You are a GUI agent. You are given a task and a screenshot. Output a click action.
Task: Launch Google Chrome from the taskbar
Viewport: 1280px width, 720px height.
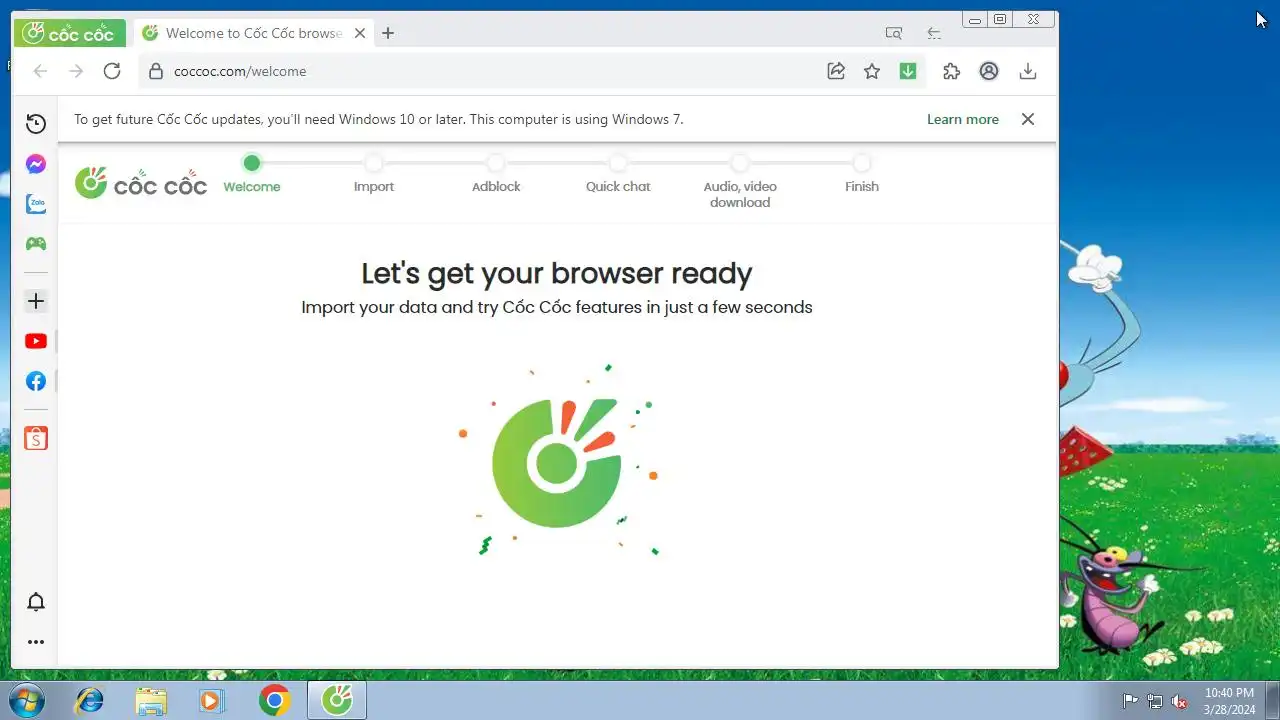pos(274,700)
